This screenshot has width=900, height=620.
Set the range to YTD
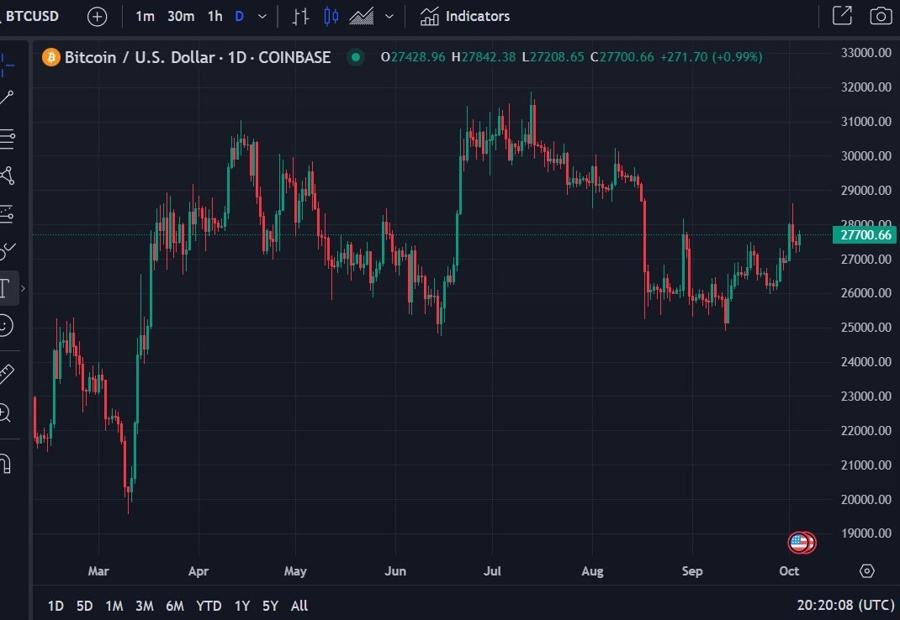pyautogui.click(x=208, y=606)
